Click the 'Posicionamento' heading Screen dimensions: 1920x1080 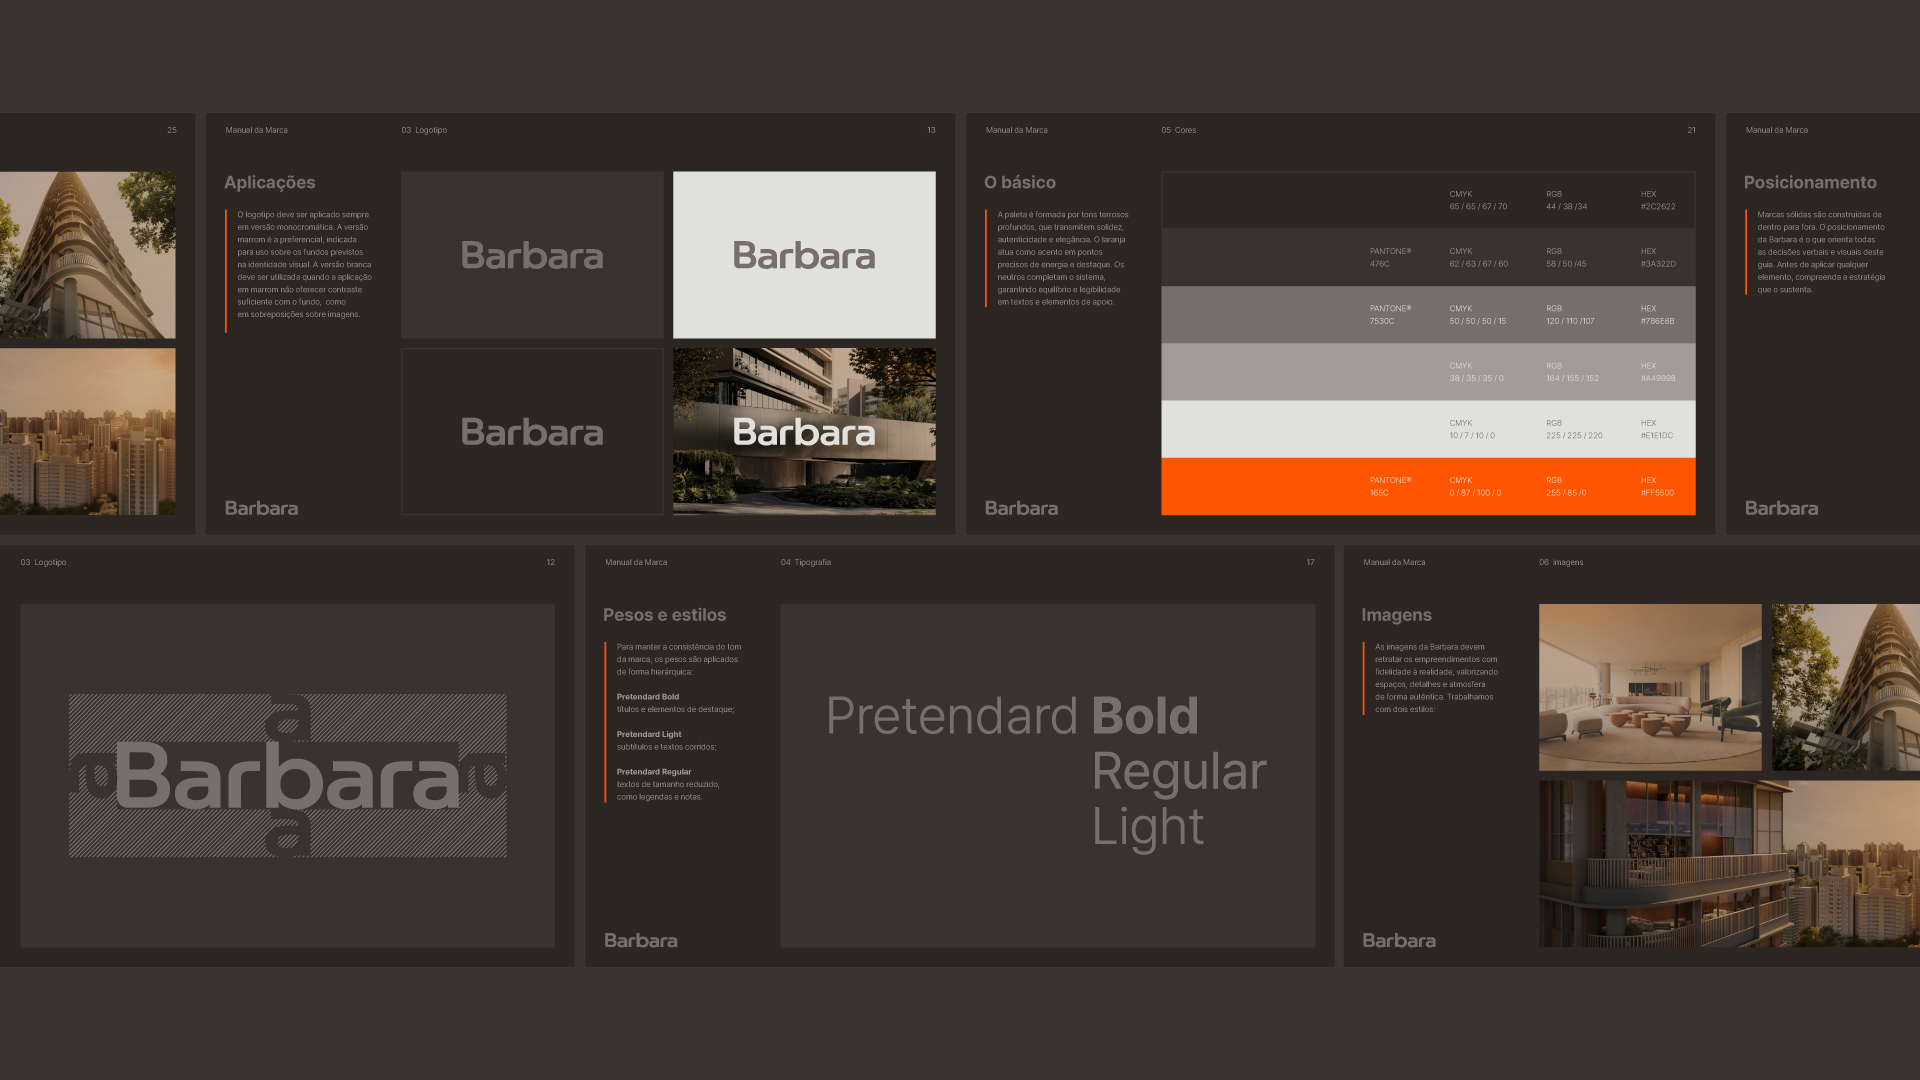1810,182
